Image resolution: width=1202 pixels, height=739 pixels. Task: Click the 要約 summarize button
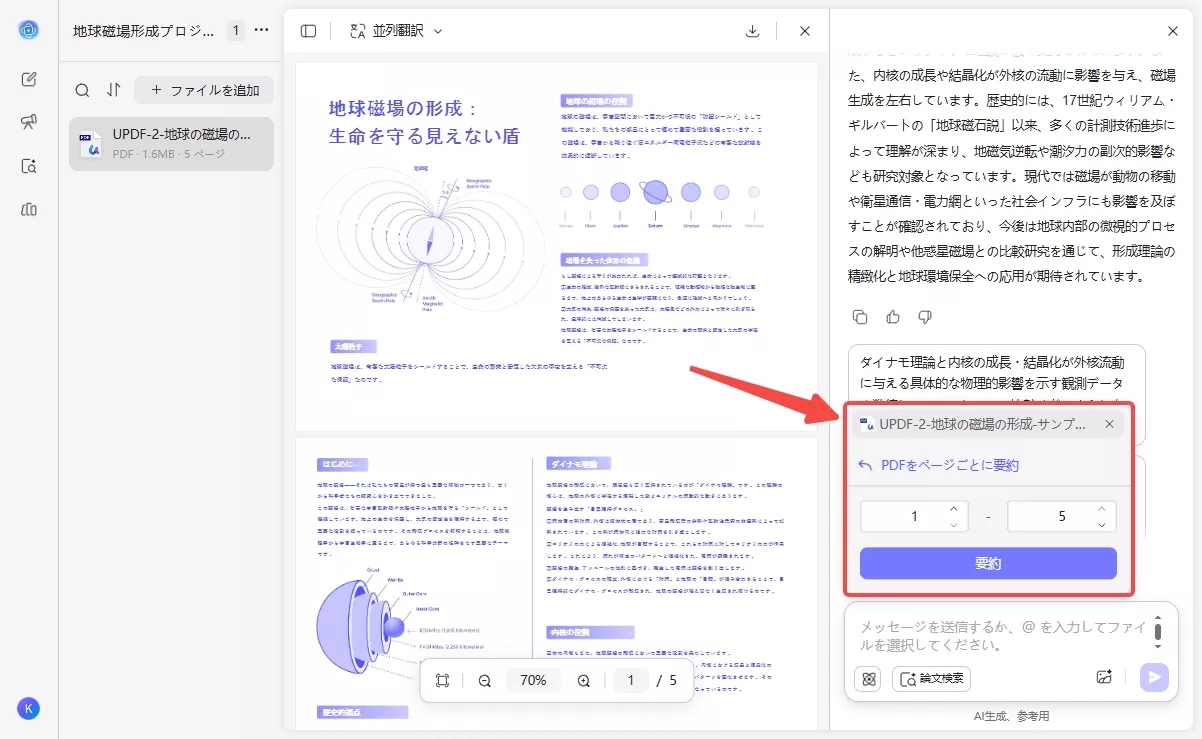[x=988, y=563]
